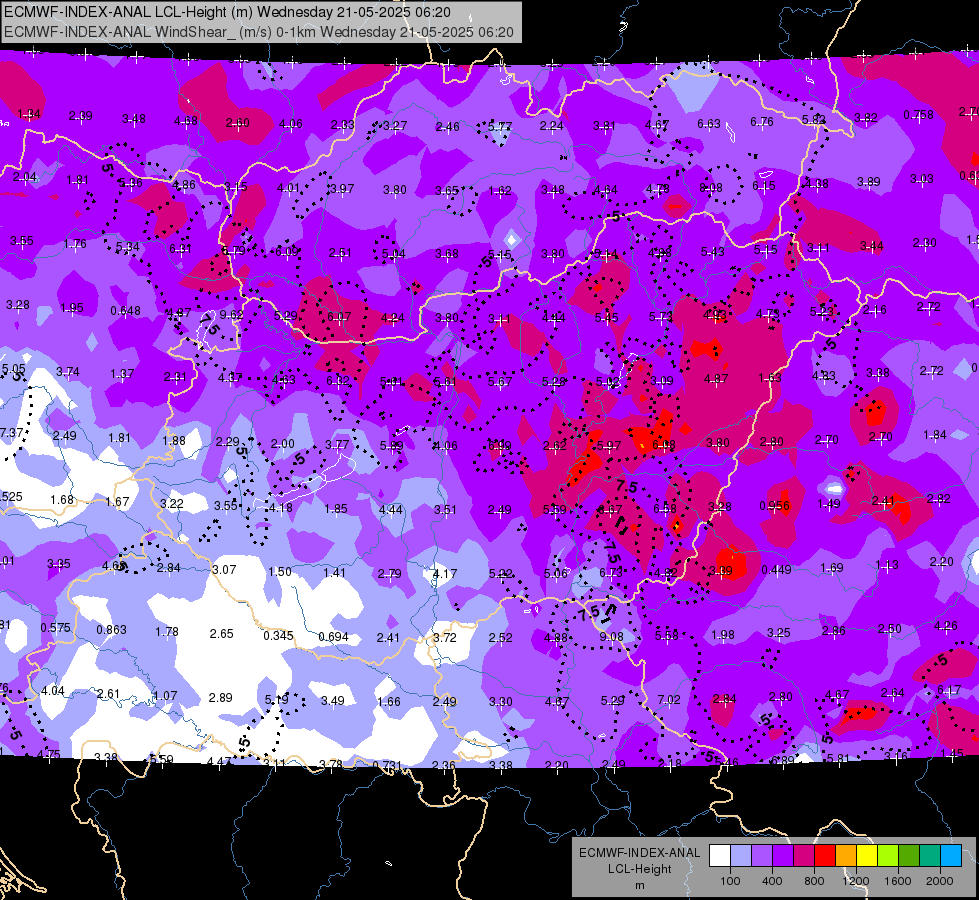
Task: Click the legend value label 400
Action: [x=772, y=881]
